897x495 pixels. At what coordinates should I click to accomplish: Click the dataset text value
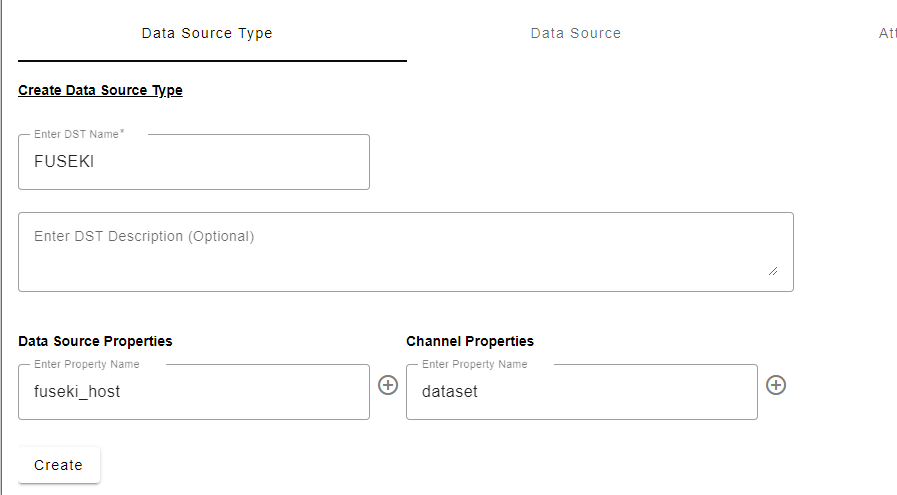pyautogui.click(x=450, y=392)
